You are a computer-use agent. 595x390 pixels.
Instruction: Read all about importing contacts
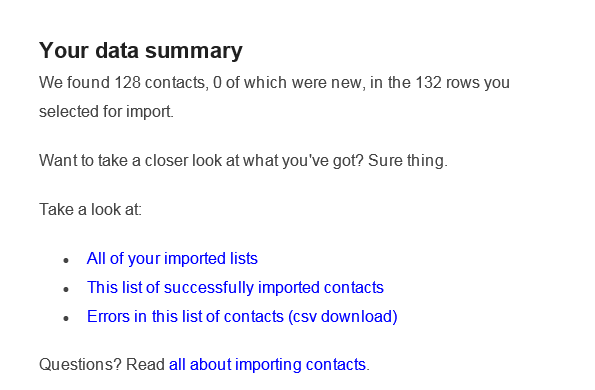[267, 365]
